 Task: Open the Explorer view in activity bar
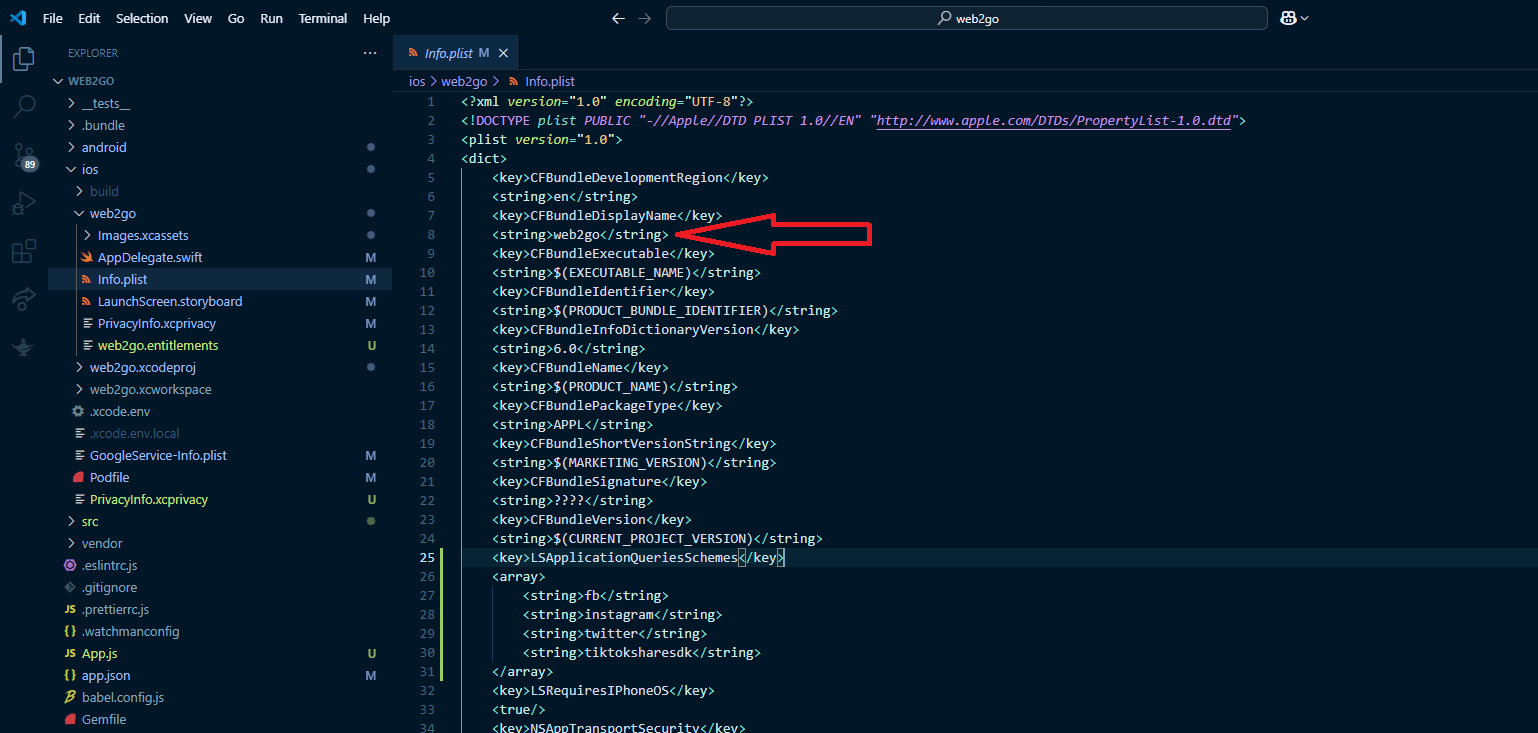coord(24,59)
